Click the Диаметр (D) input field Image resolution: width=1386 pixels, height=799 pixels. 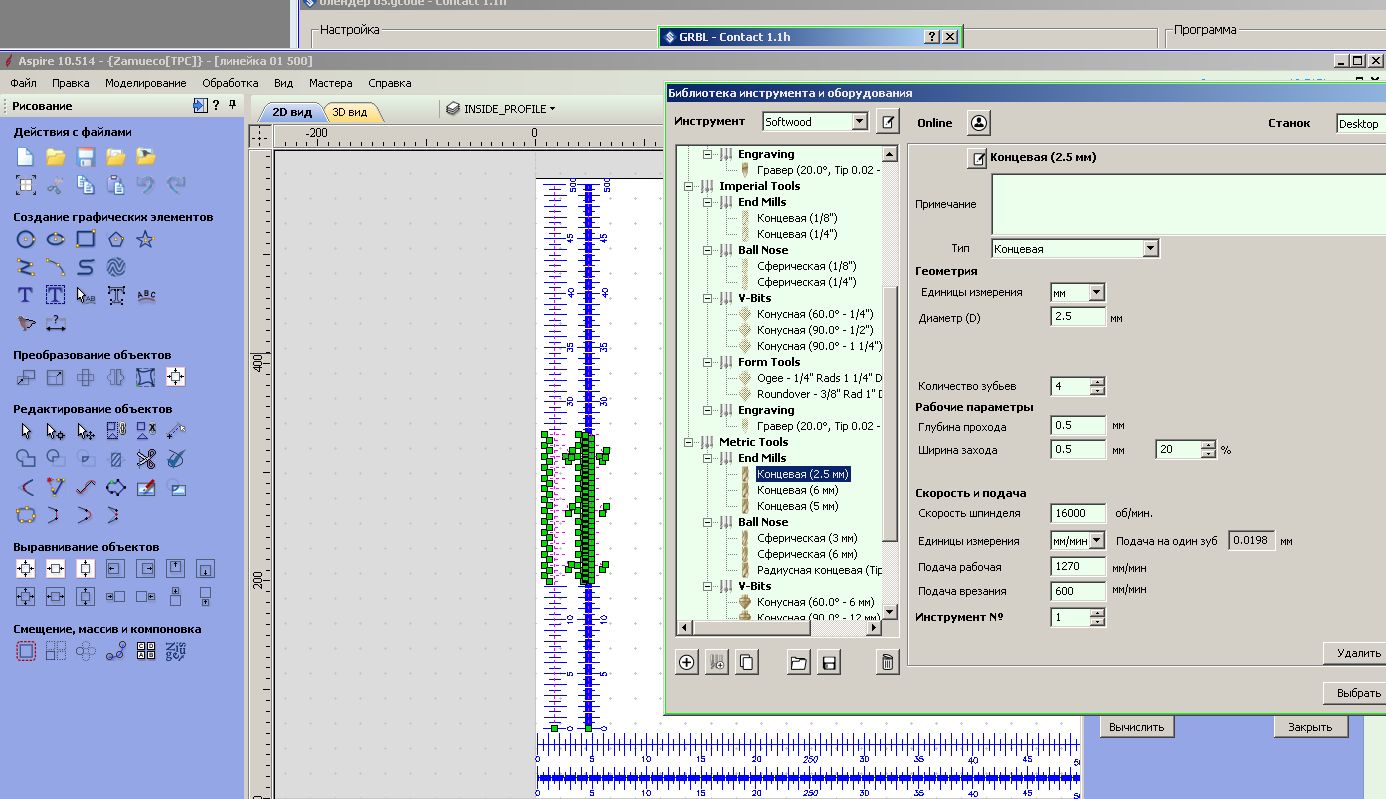tap(1077, 317)
